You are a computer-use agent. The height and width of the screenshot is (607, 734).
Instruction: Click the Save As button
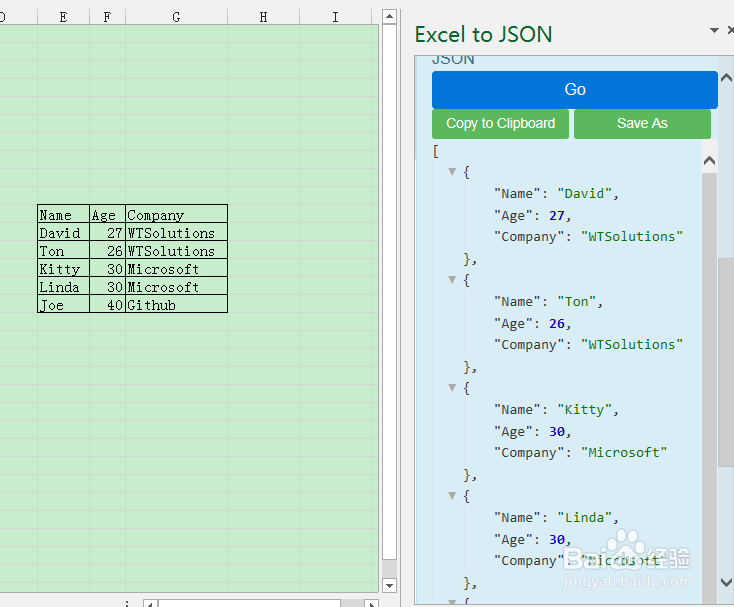[642, 124]
